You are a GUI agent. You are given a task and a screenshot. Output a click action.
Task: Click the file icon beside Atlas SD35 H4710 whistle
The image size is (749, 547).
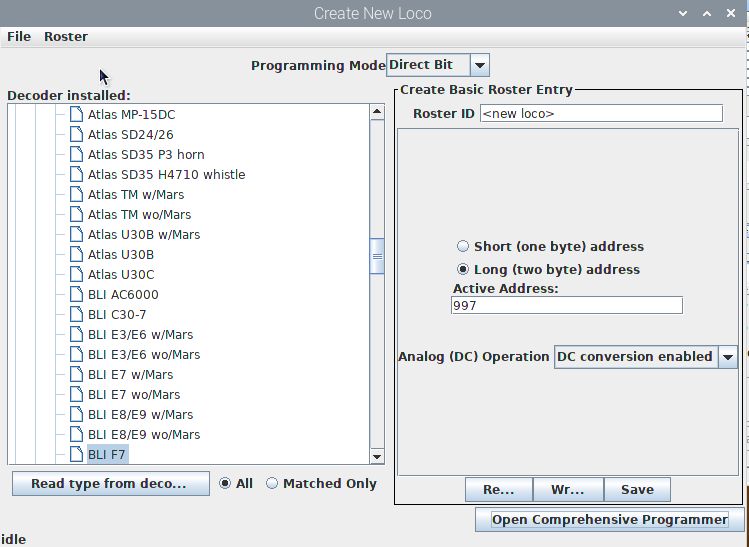point(76,175)
